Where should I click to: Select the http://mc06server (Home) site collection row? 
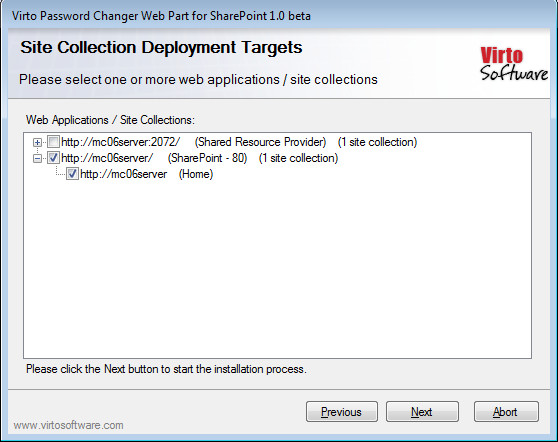pyautogui.click(x=147, y=174)
